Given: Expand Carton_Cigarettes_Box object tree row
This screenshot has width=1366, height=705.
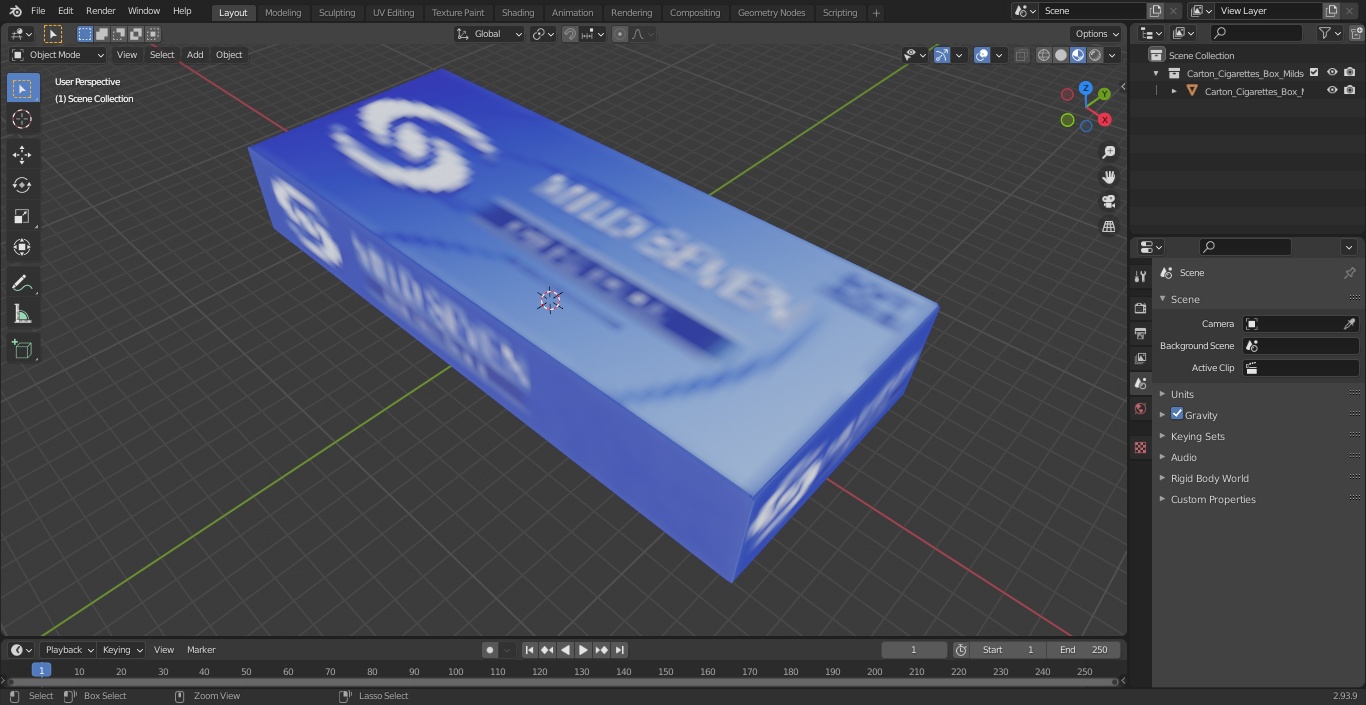Looking at the screenshot, I should click(1174, 91).
